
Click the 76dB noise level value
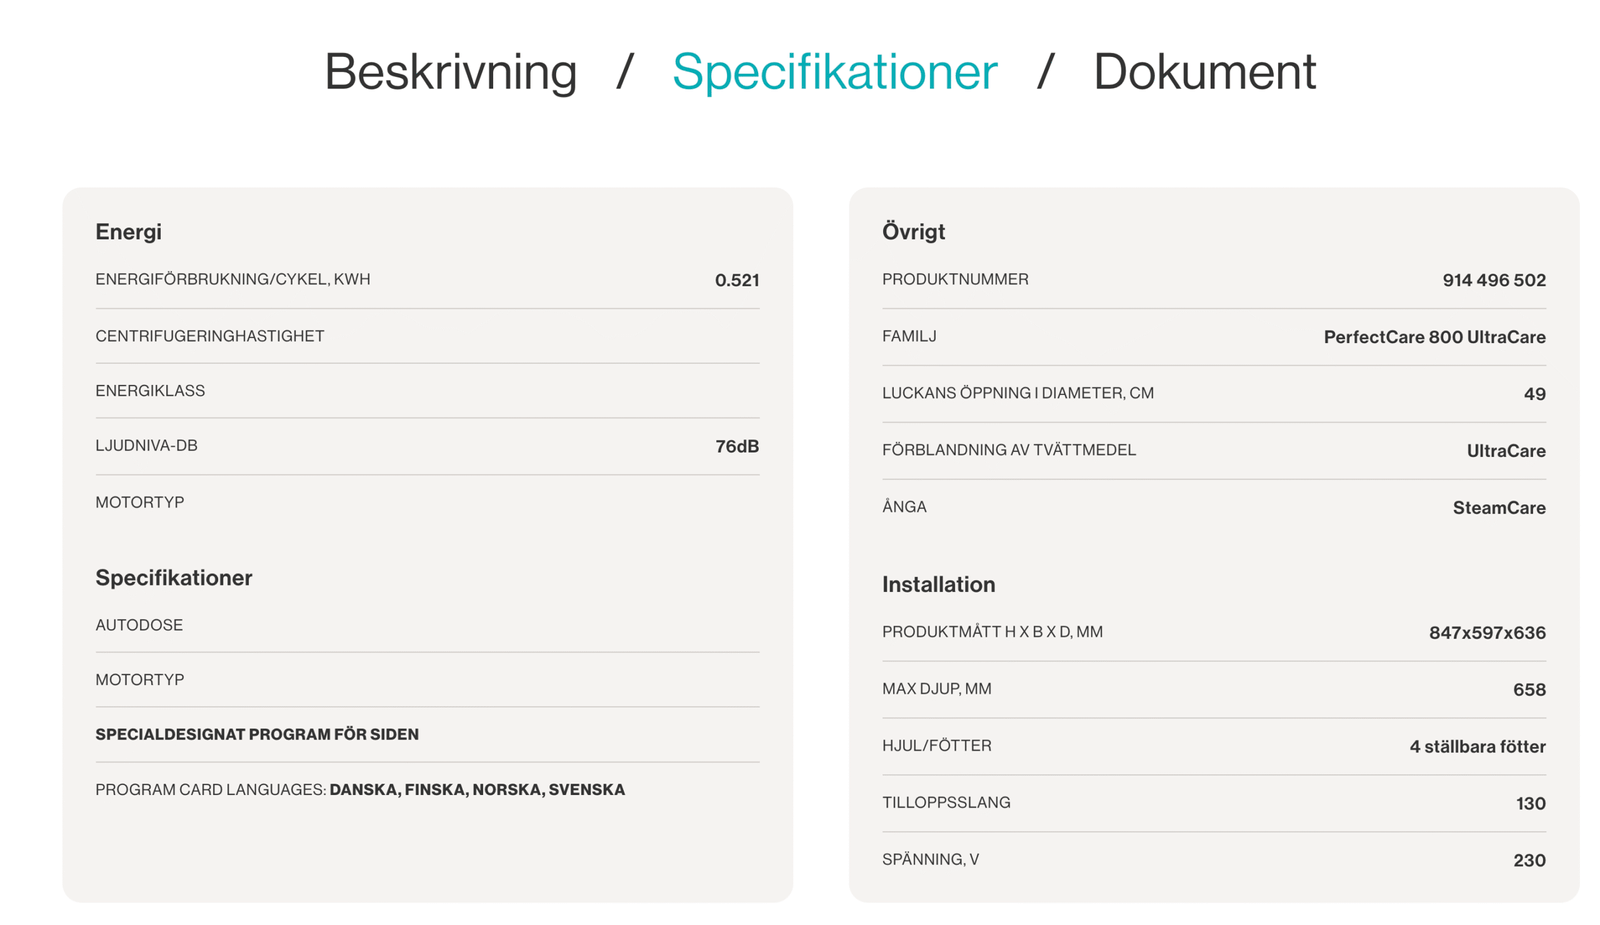[x=736, y=447]
